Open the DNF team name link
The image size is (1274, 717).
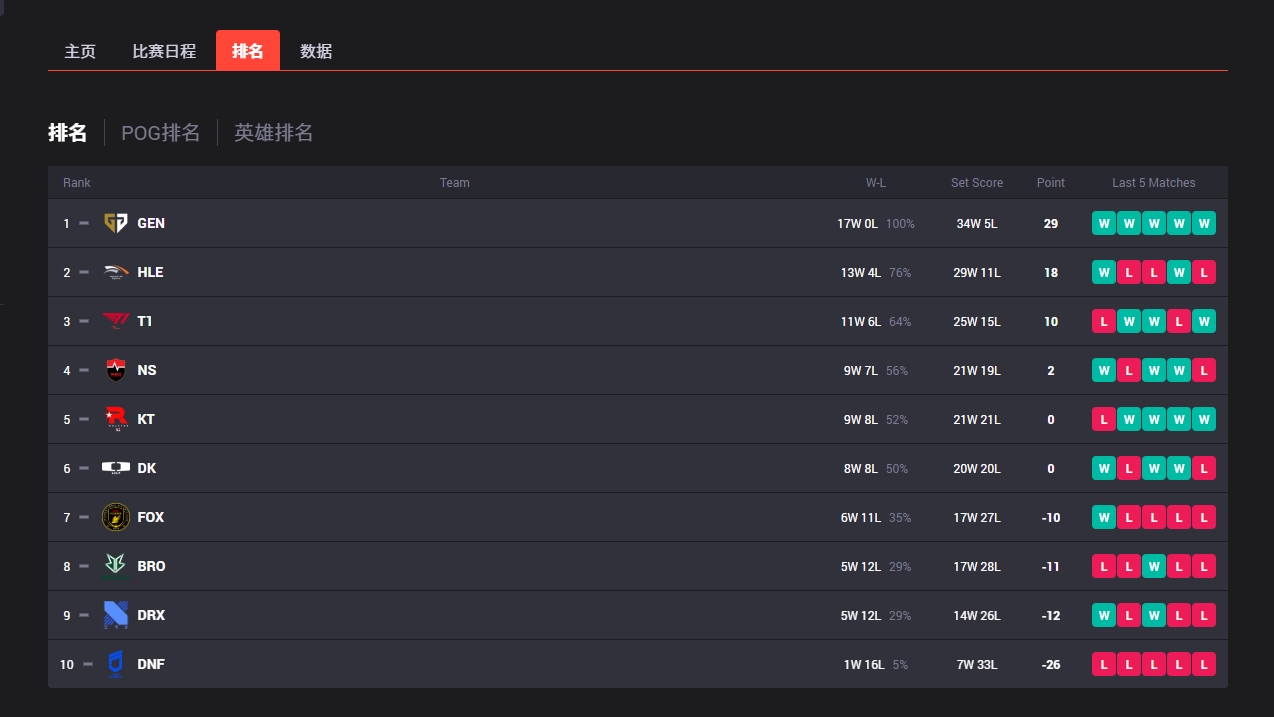click(151, 664)
